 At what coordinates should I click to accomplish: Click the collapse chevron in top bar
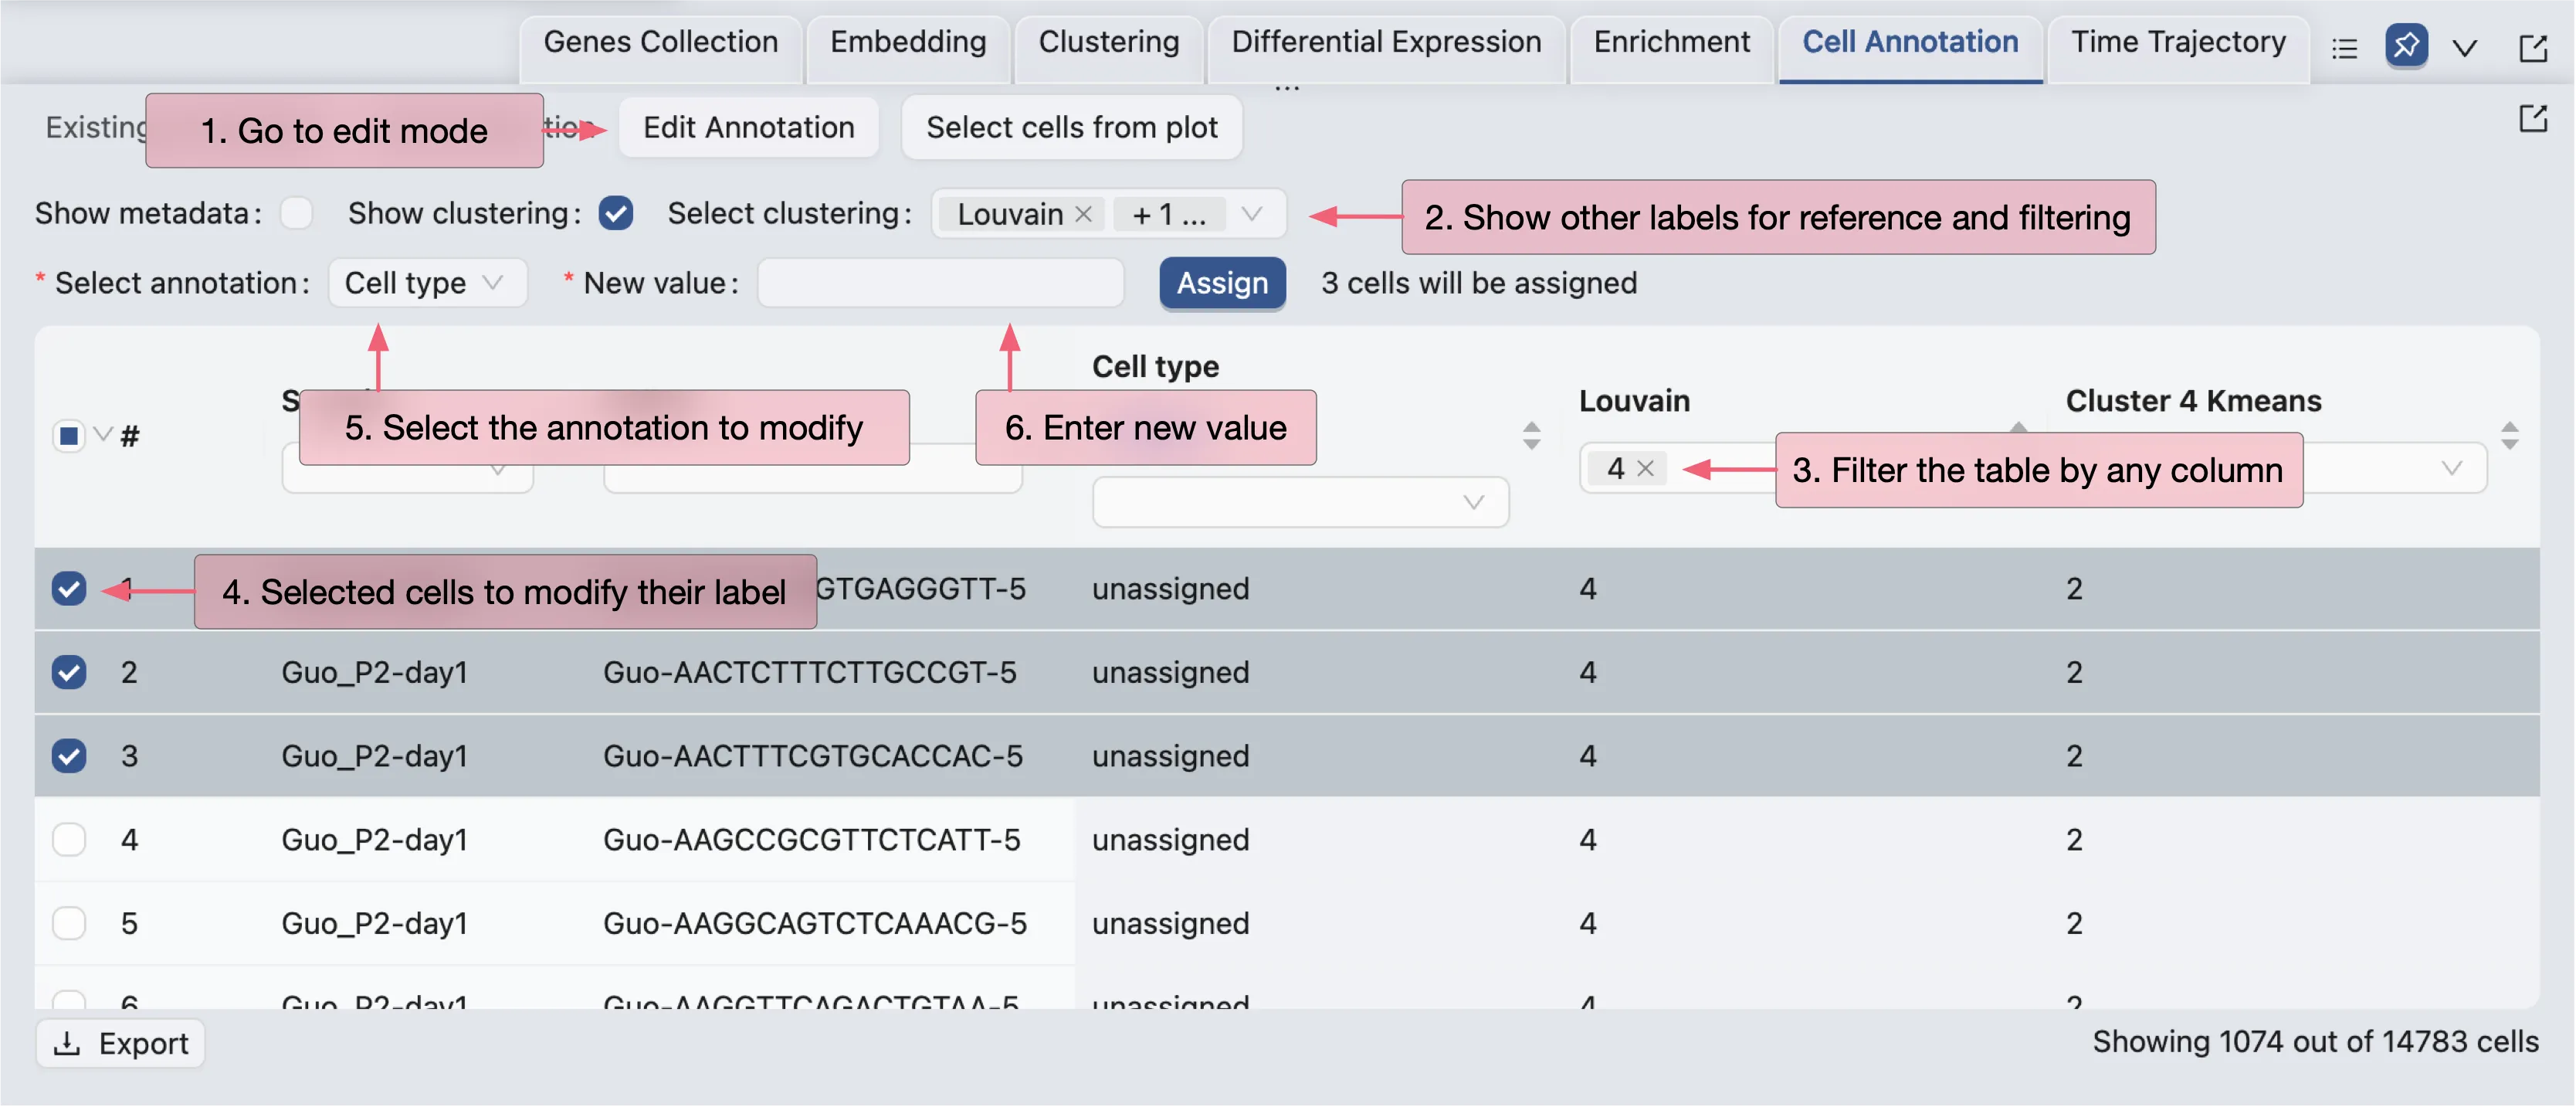2465,48
